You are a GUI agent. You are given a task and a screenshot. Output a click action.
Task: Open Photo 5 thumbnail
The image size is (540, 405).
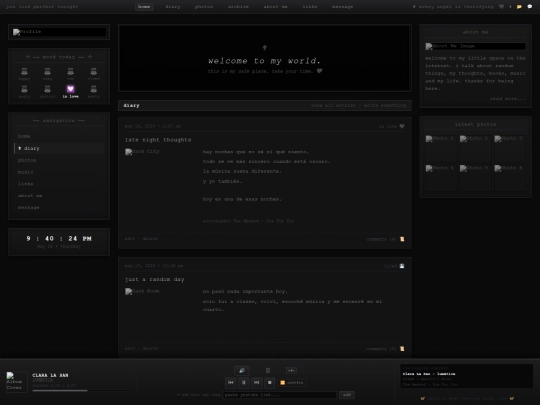click(x=475, y=178)
